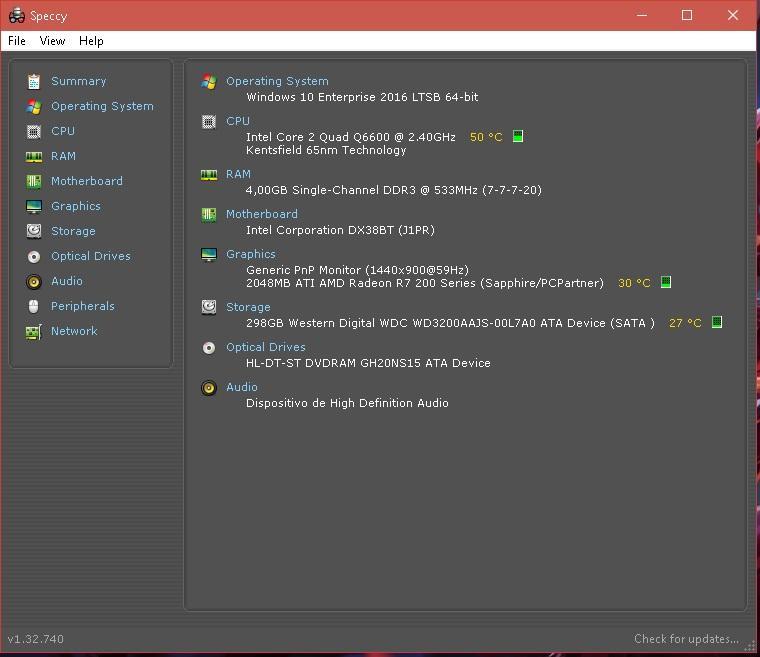This screenshot has width=760, height=657.
Task: Click the AMD Radeon R7 200 Series text
Action: pyautogui.click(x=425, y=283)
